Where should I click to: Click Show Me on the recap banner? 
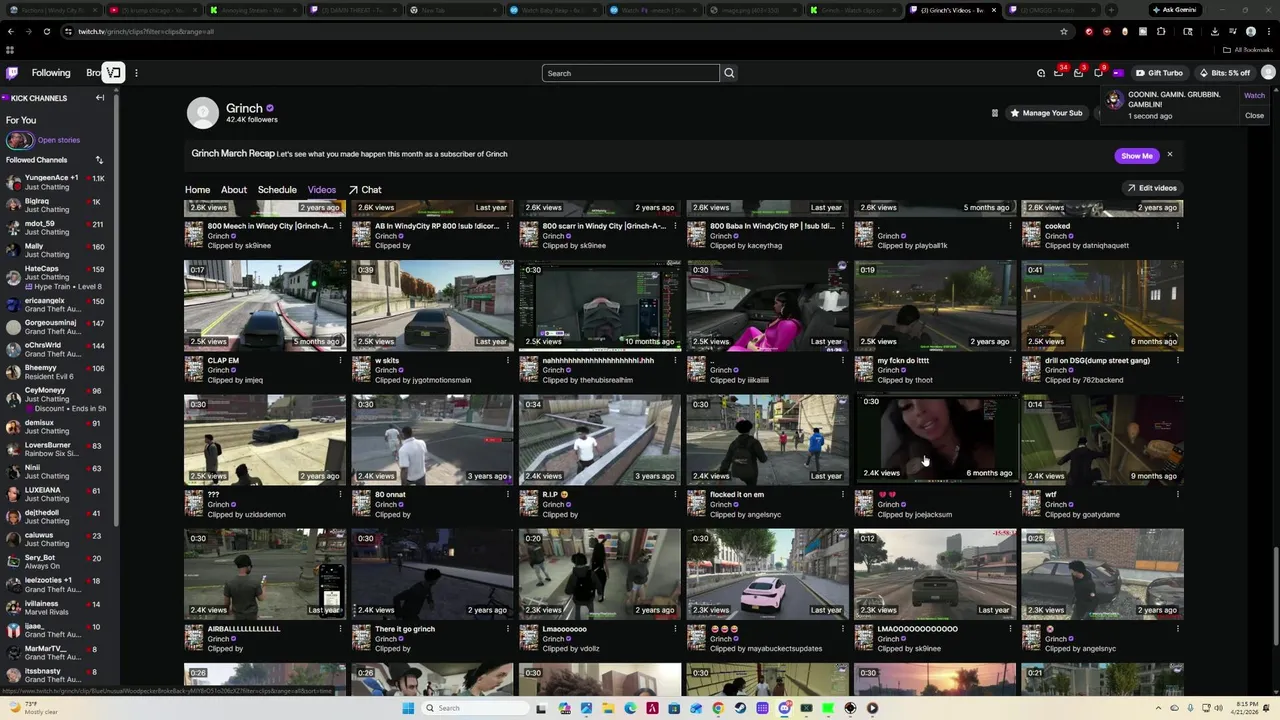point(1136,156)
